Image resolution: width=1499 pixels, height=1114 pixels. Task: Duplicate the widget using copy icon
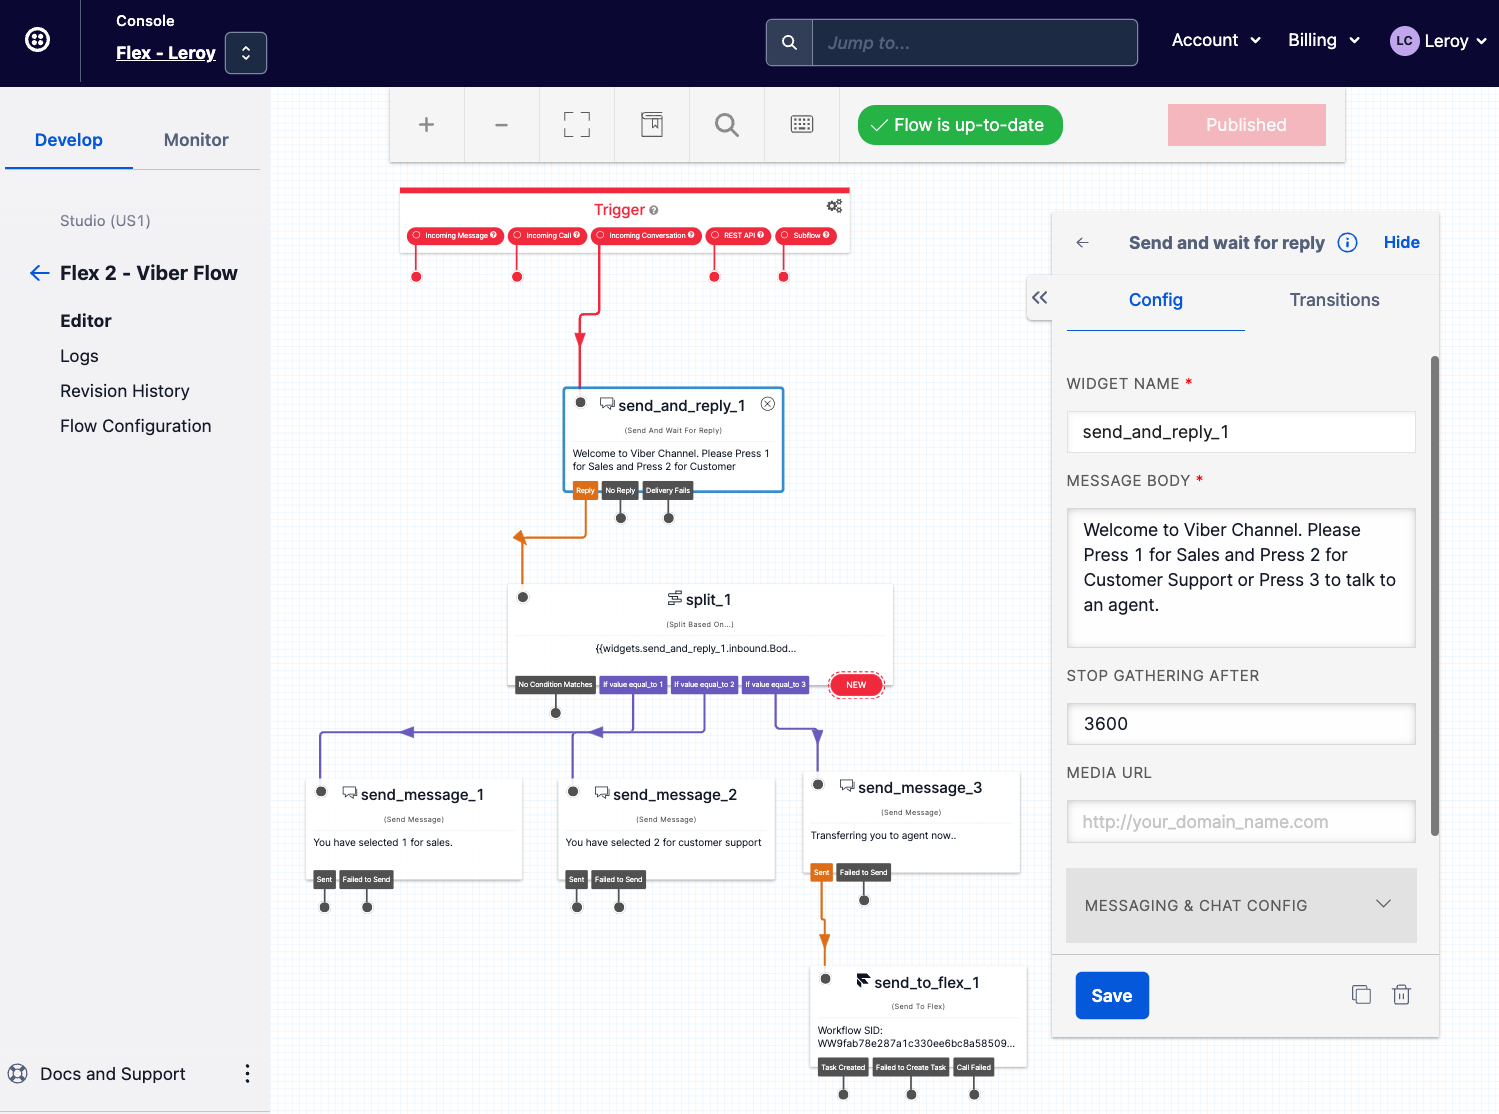(x=1361, y=995)
